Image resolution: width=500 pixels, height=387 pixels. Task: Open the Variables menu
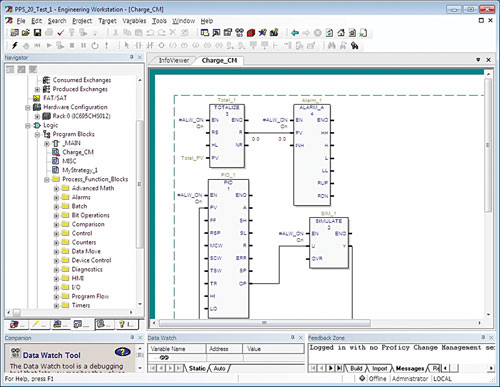coord(134,21)
